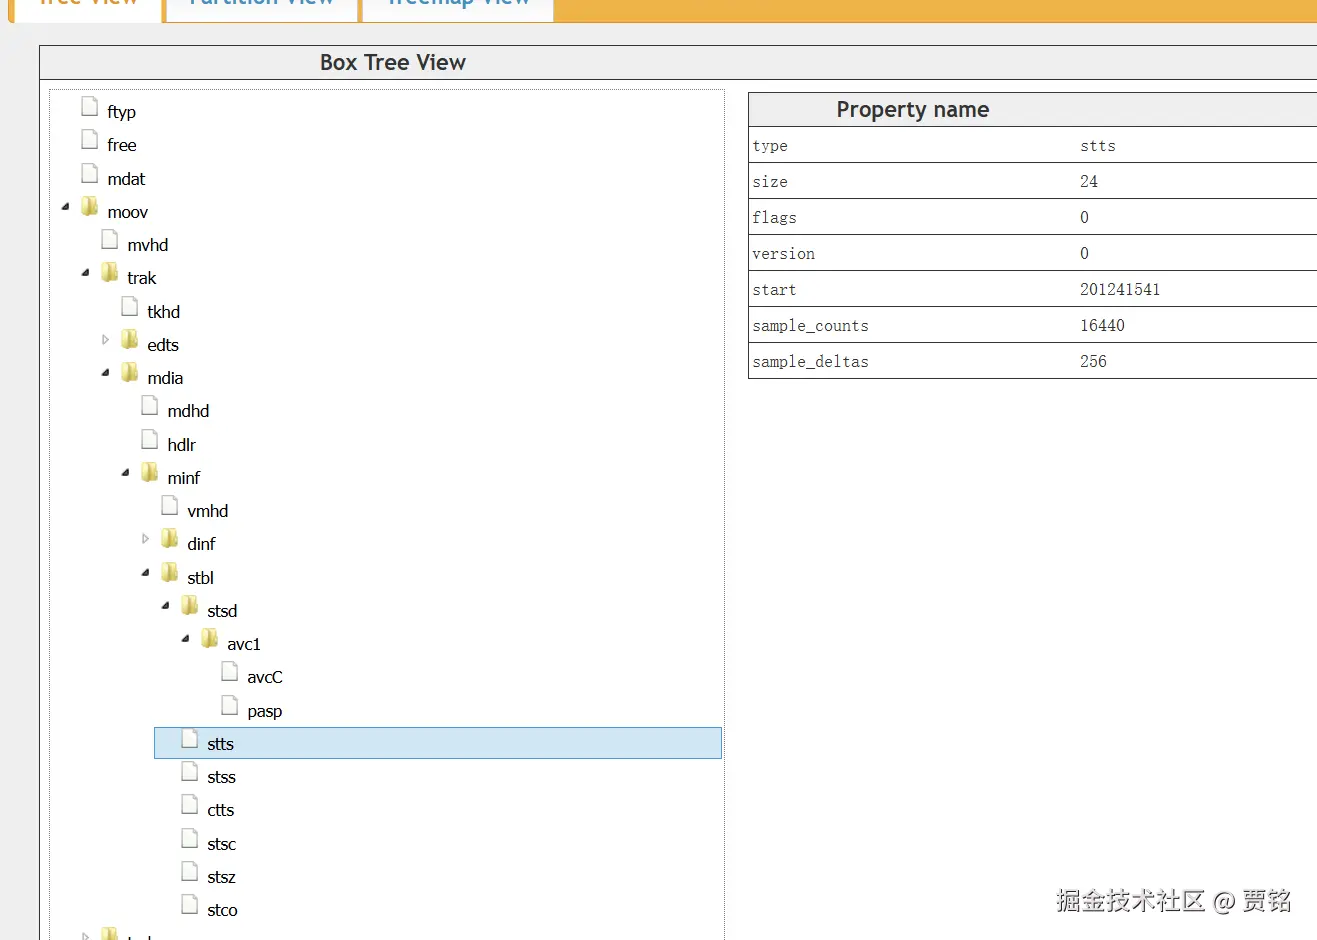
Task: Select the edts folder icon
Action: tap(130, 340)
